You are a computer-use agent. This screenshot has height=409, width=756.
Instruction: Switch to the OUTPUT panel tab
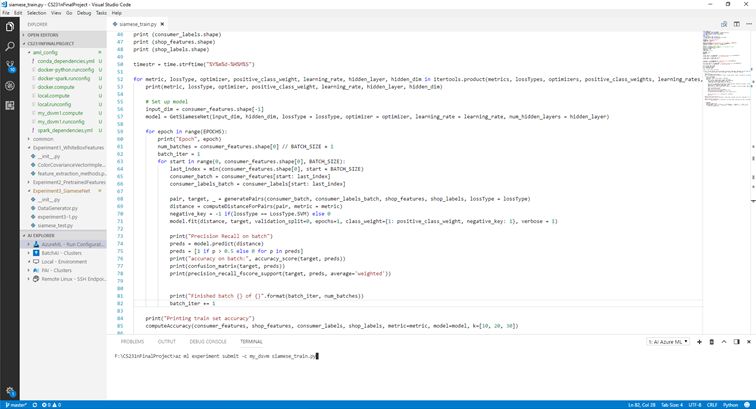click(167, 341)
